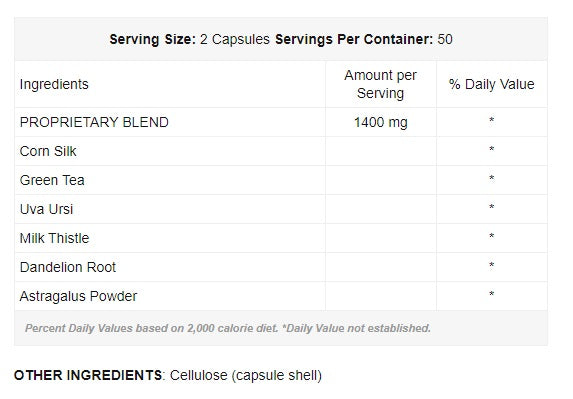Image resolution: width=573 pixels, height=399 pixels.
Task: Click the Serving Size label
Action: point(153,39)
